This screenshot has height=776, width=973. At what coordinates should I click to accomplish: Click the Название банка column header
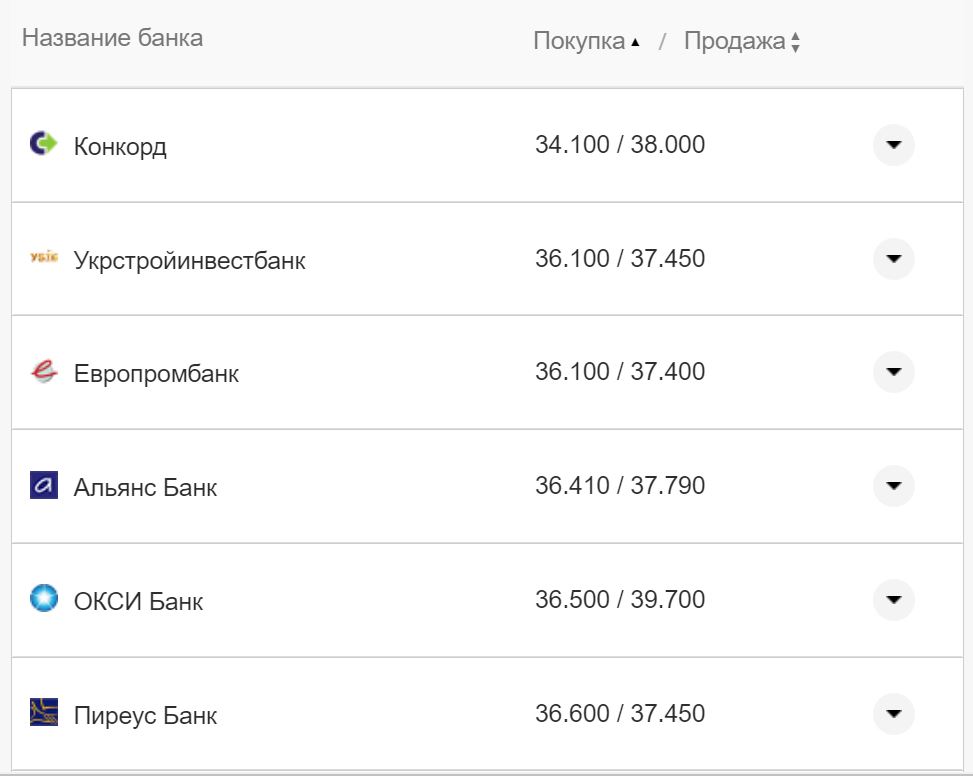click(112, 38)
